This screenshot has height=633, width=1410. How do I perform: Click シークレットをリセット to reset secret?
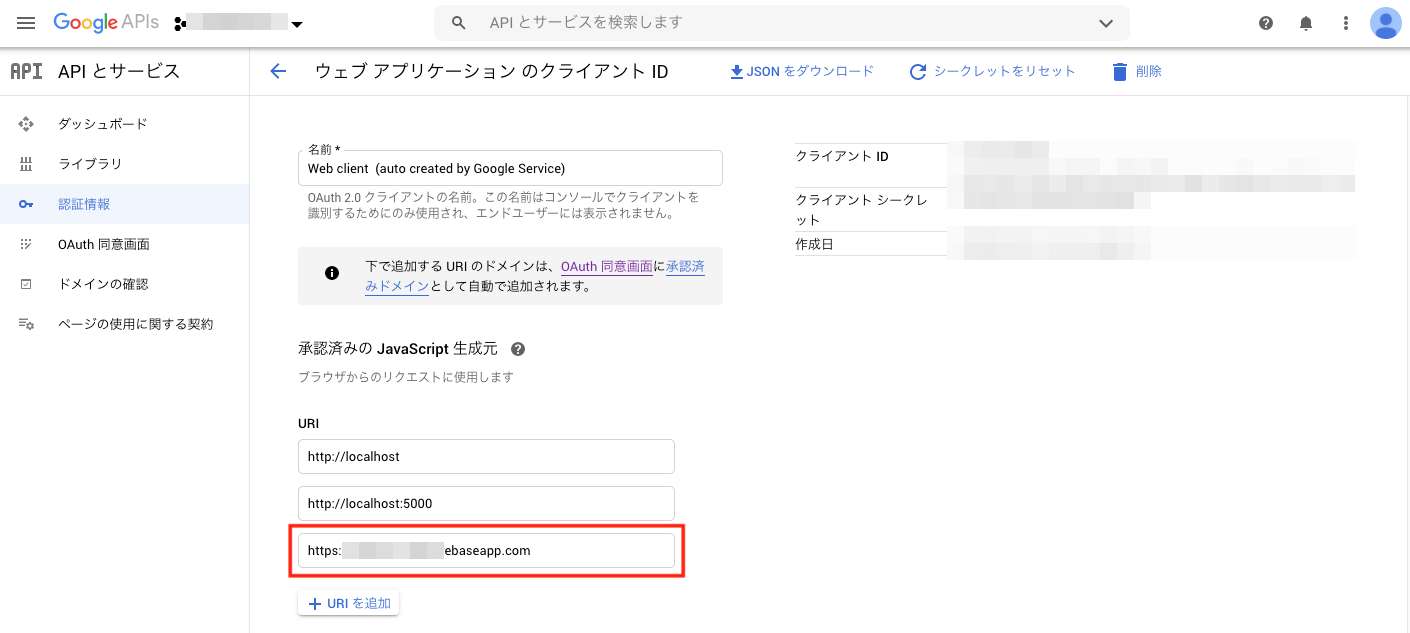tap(992, 70)
